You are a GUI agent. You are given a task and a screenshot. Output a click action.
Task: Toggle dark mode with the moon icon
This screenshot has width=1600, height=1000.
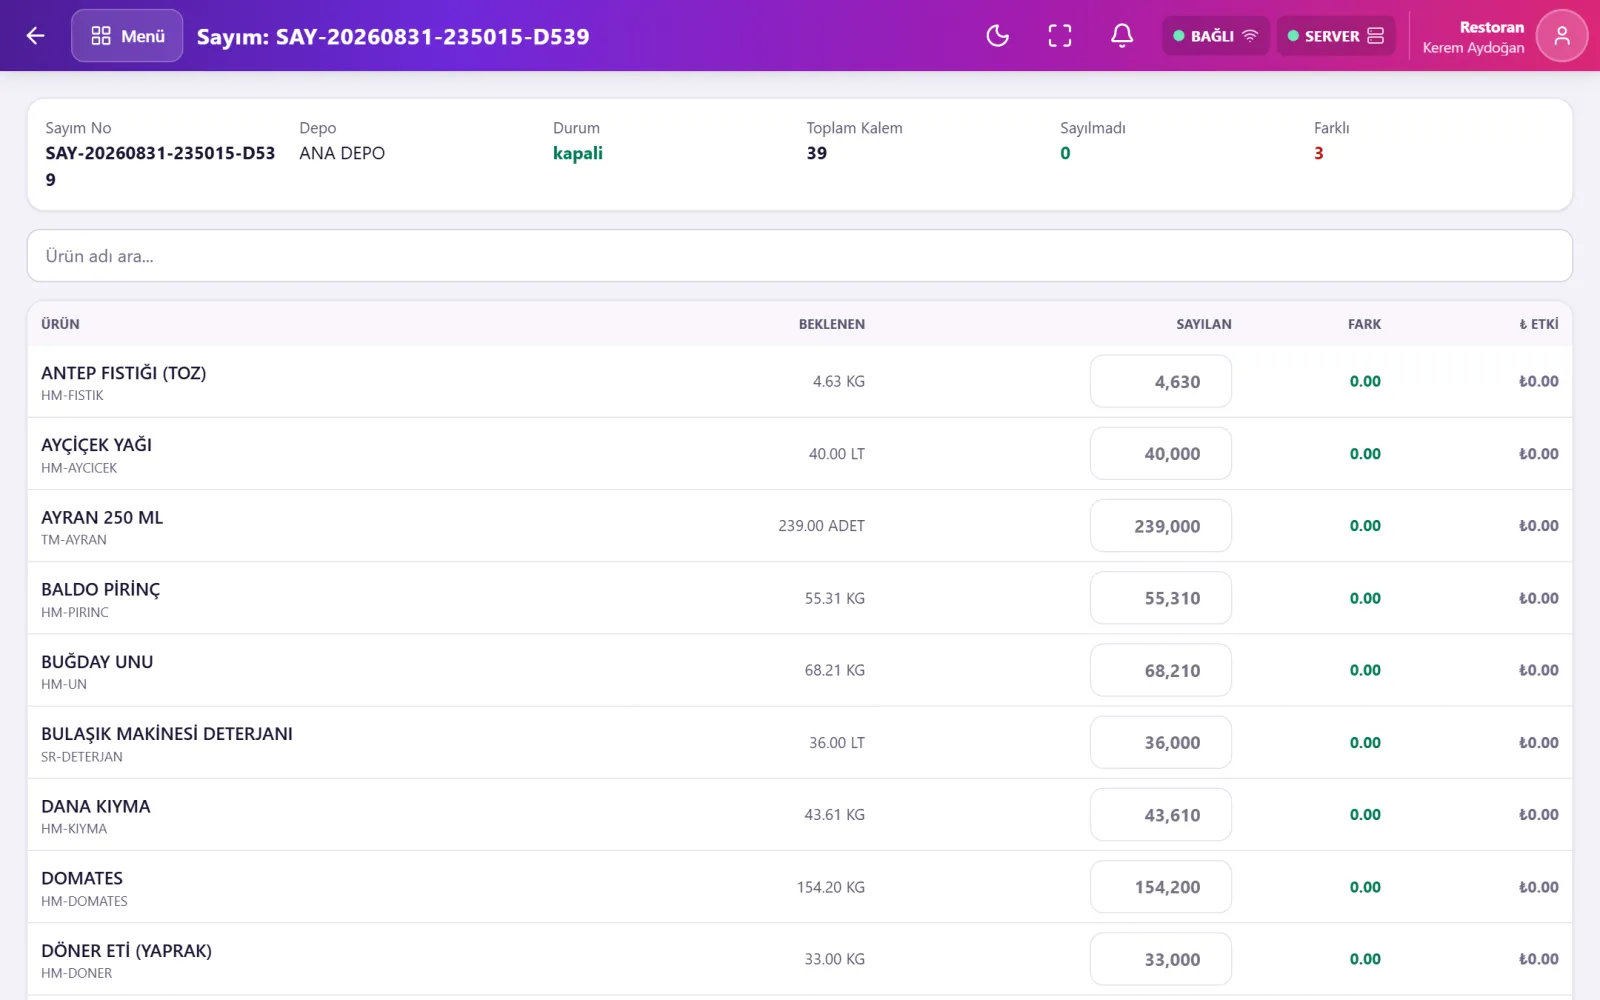(x=998, y=36)
